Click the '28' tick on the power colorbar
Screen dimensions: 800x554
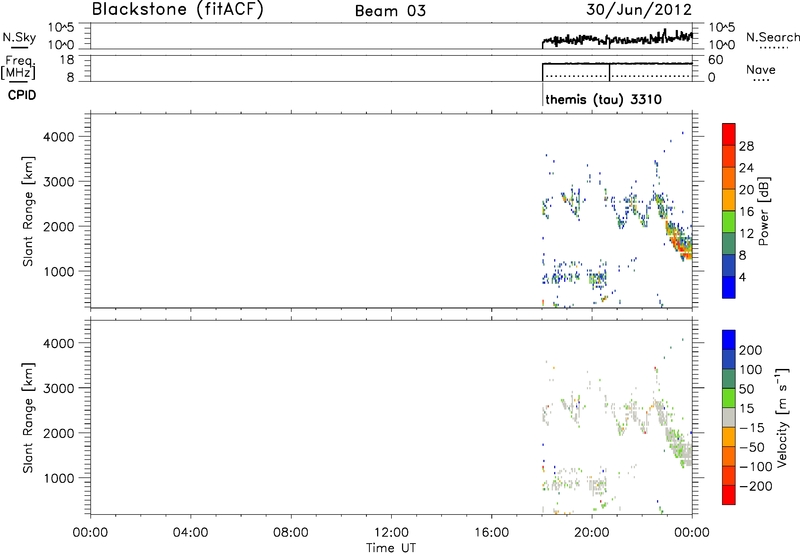tap(746, 146)
